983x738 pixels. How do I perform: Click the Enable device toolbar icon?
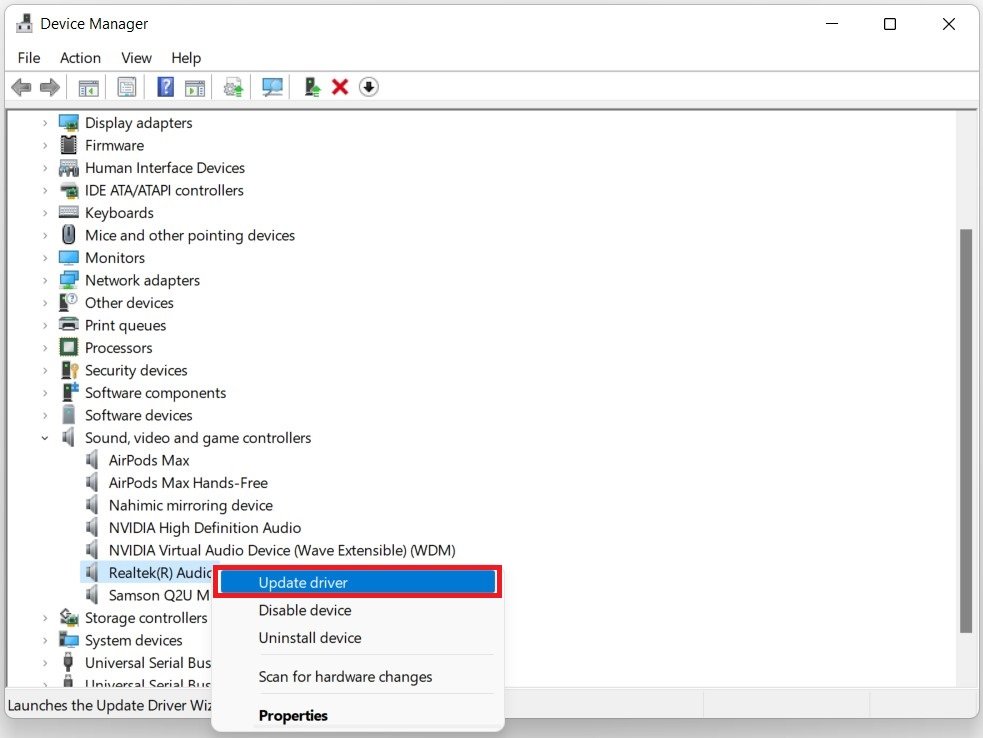pyautogui.click(x=312, y=88)
